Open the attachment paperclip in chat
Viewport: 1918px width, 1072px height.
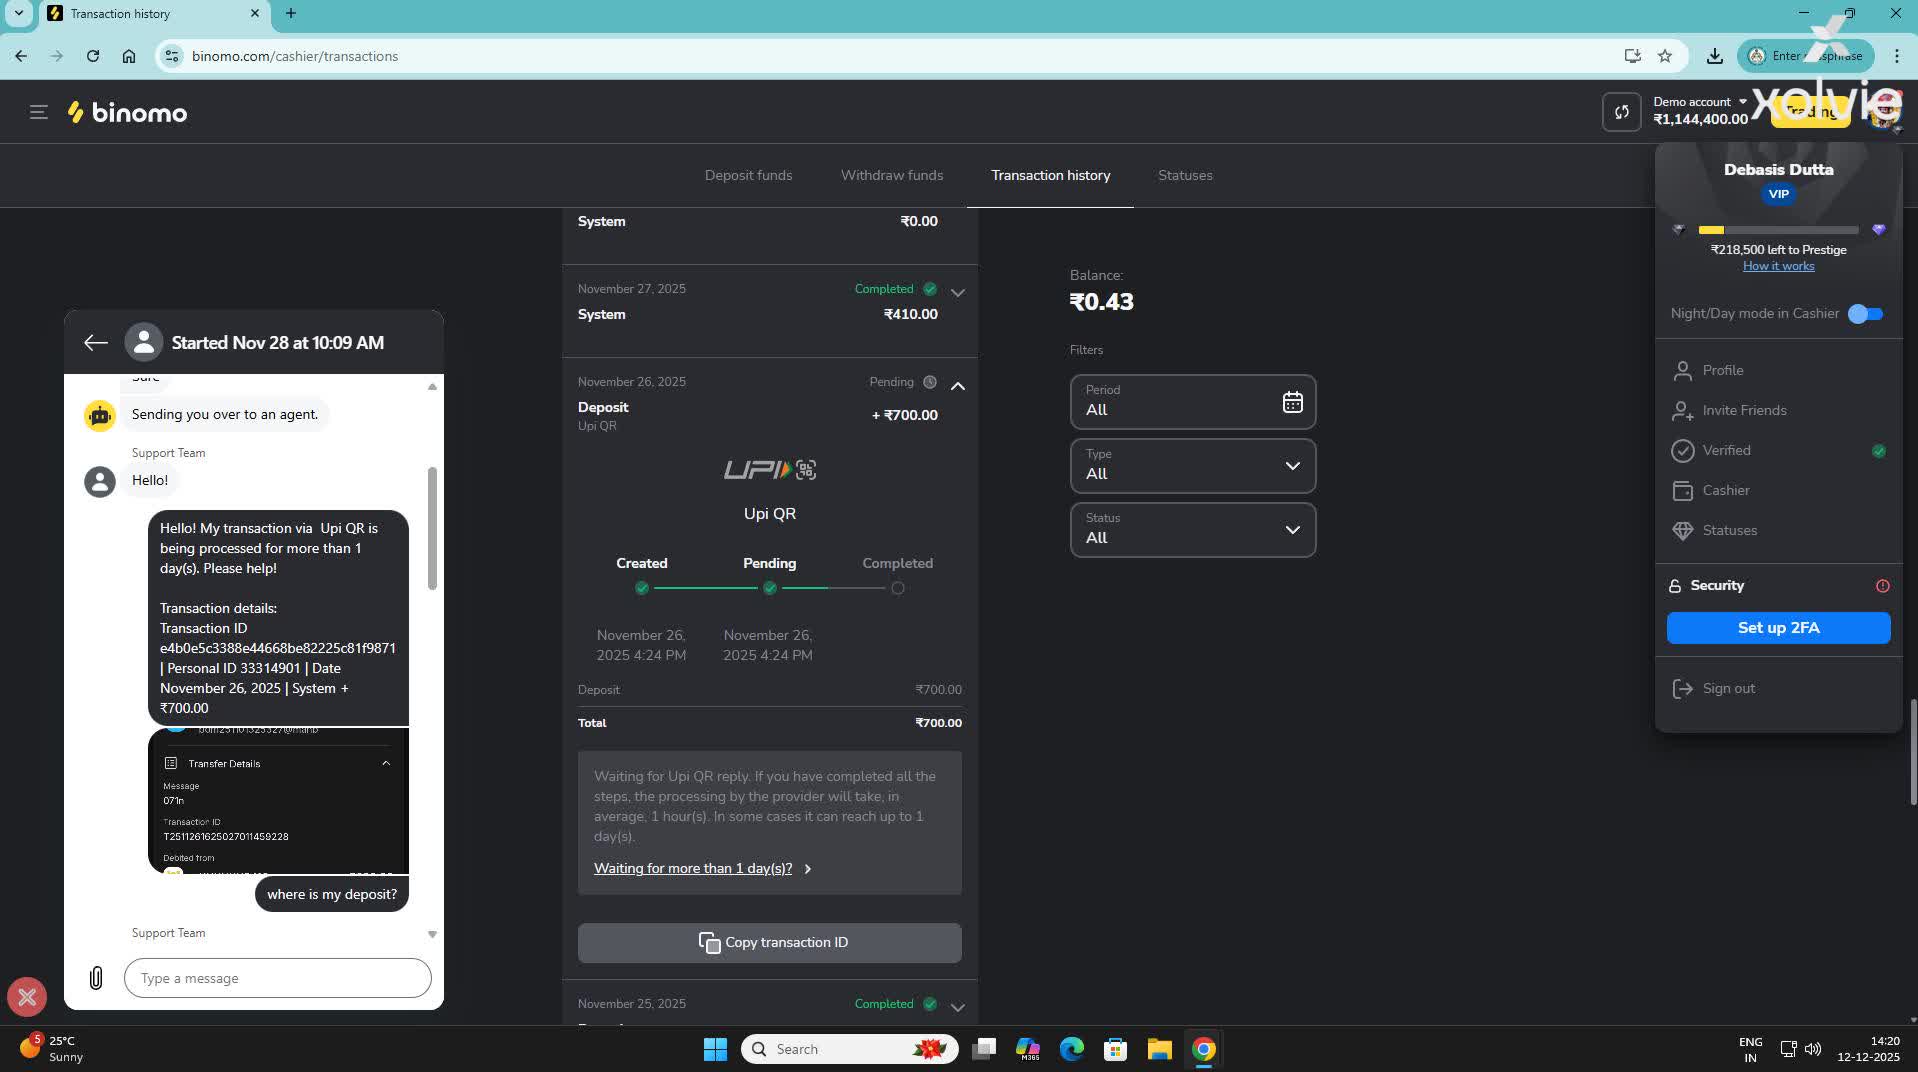point(96,978)
